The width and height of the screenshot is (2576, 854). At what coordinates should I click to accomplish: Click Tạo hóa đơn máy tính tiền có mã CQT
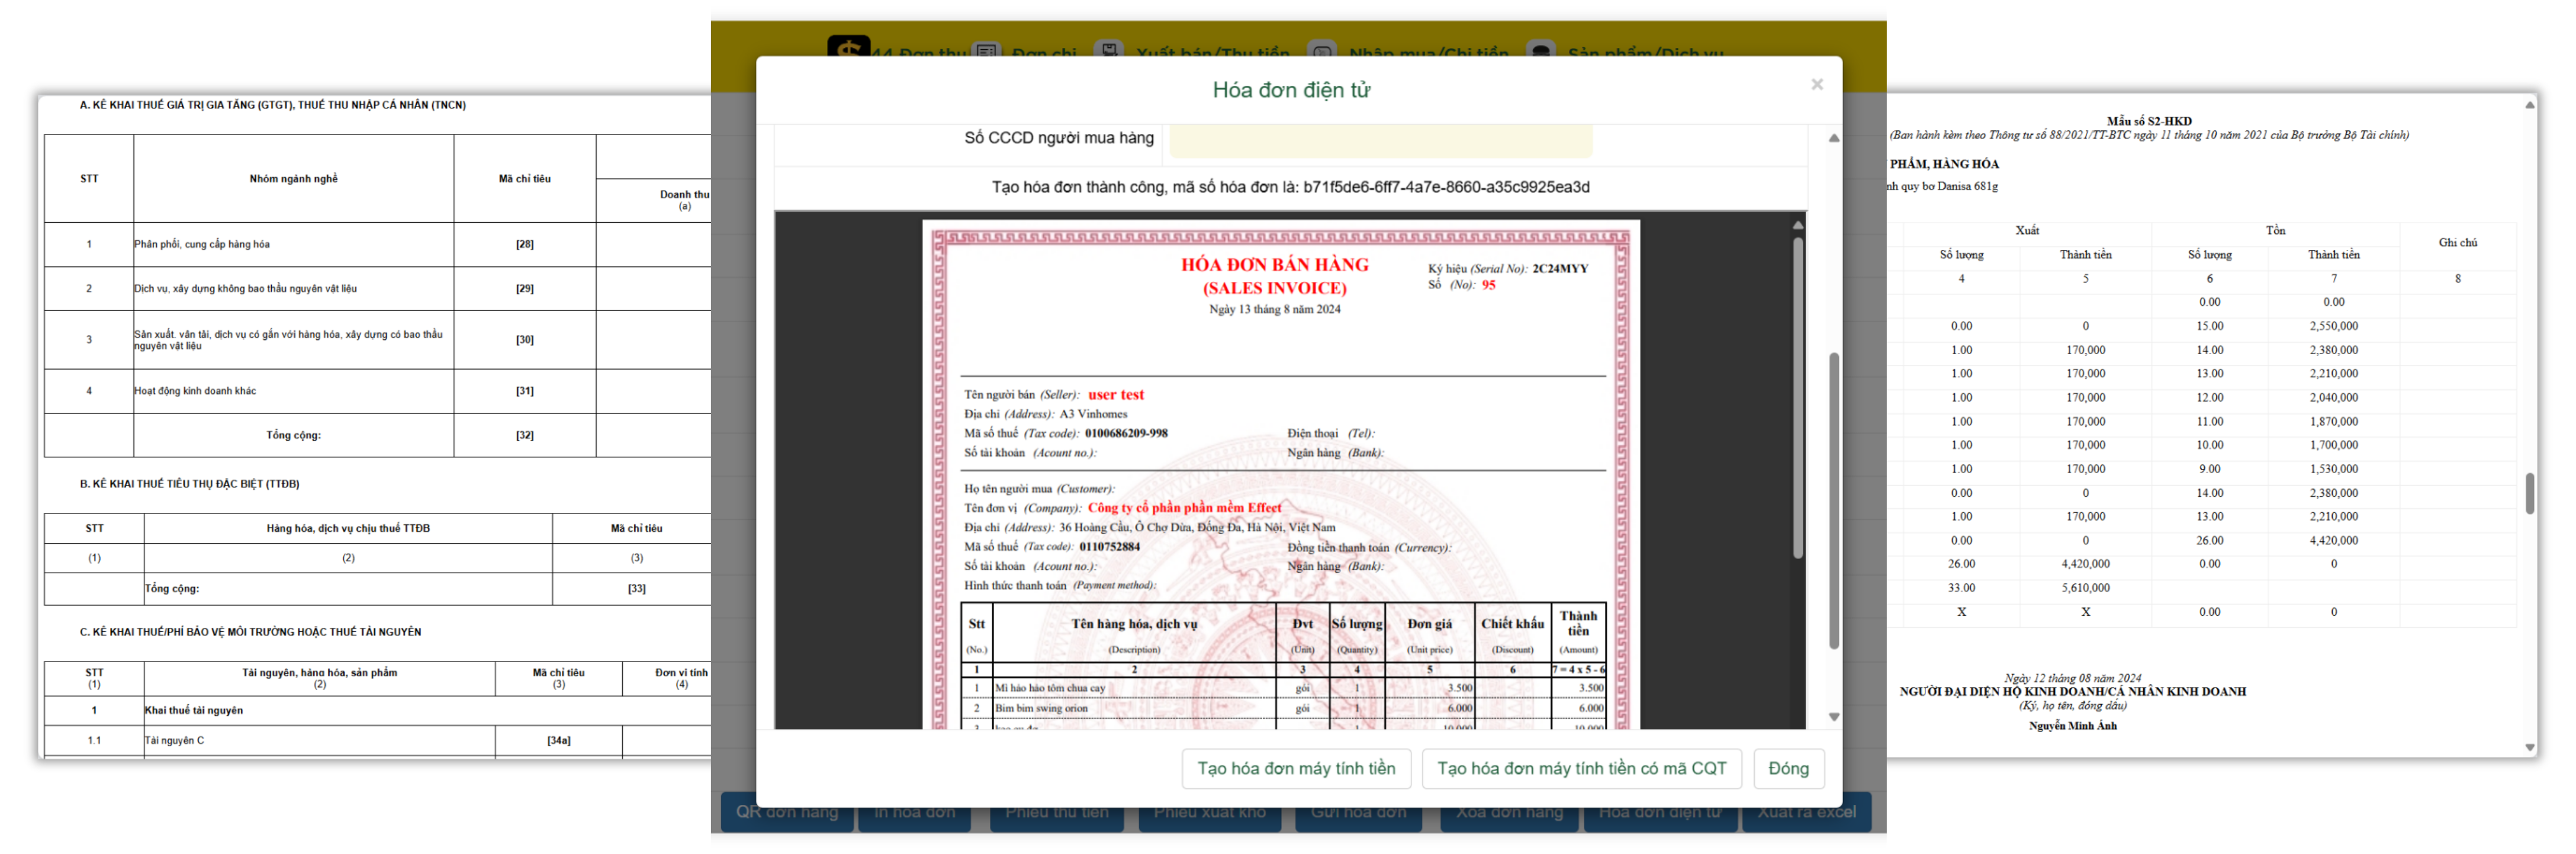click(1581, 768)
